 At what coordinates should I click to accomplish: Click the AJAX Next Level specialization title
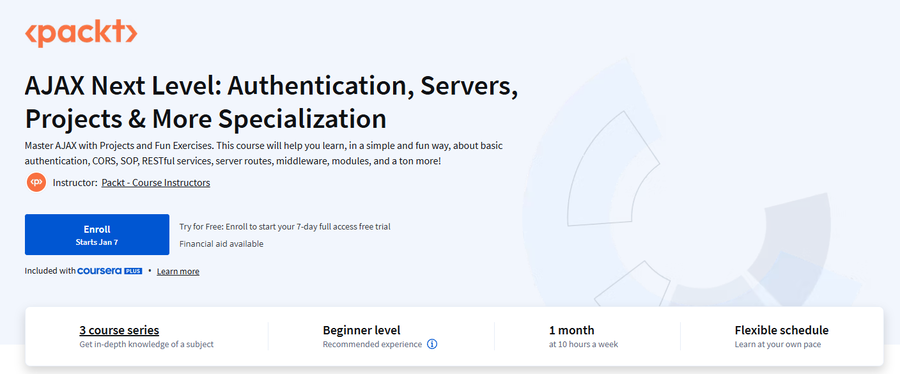(x=271, y=102)
